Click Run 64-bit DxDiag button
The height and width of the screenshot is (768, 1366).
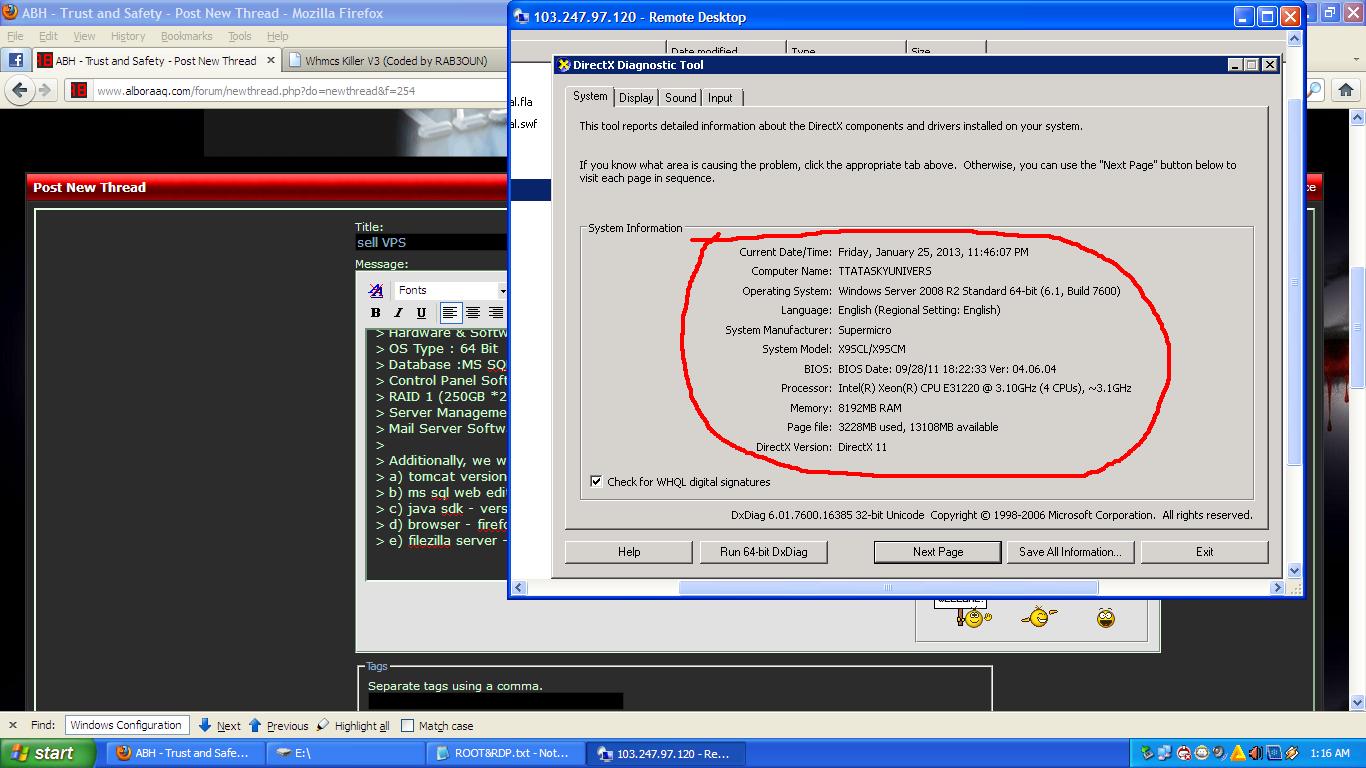click(x=764, y=552)
